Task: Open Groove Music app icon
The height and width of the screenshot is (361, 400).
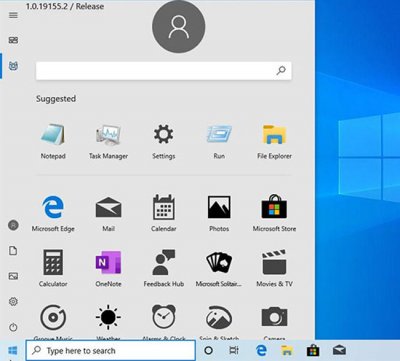Action: coord(53,317)
